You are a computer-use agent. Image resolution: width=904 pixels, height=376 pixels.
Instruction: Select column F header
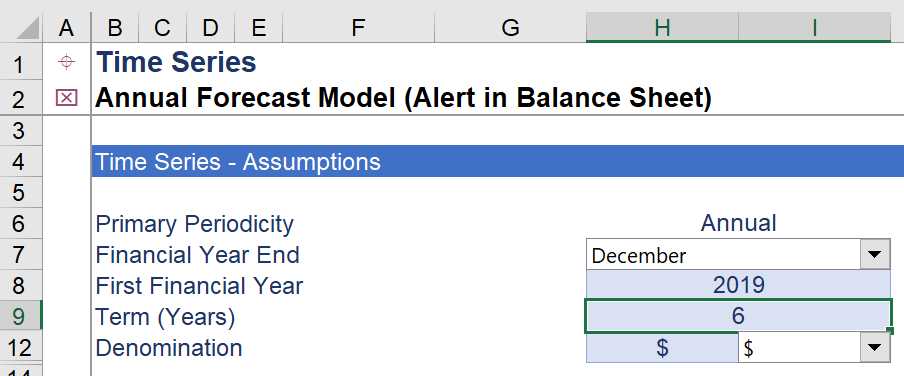pos(358,28)
